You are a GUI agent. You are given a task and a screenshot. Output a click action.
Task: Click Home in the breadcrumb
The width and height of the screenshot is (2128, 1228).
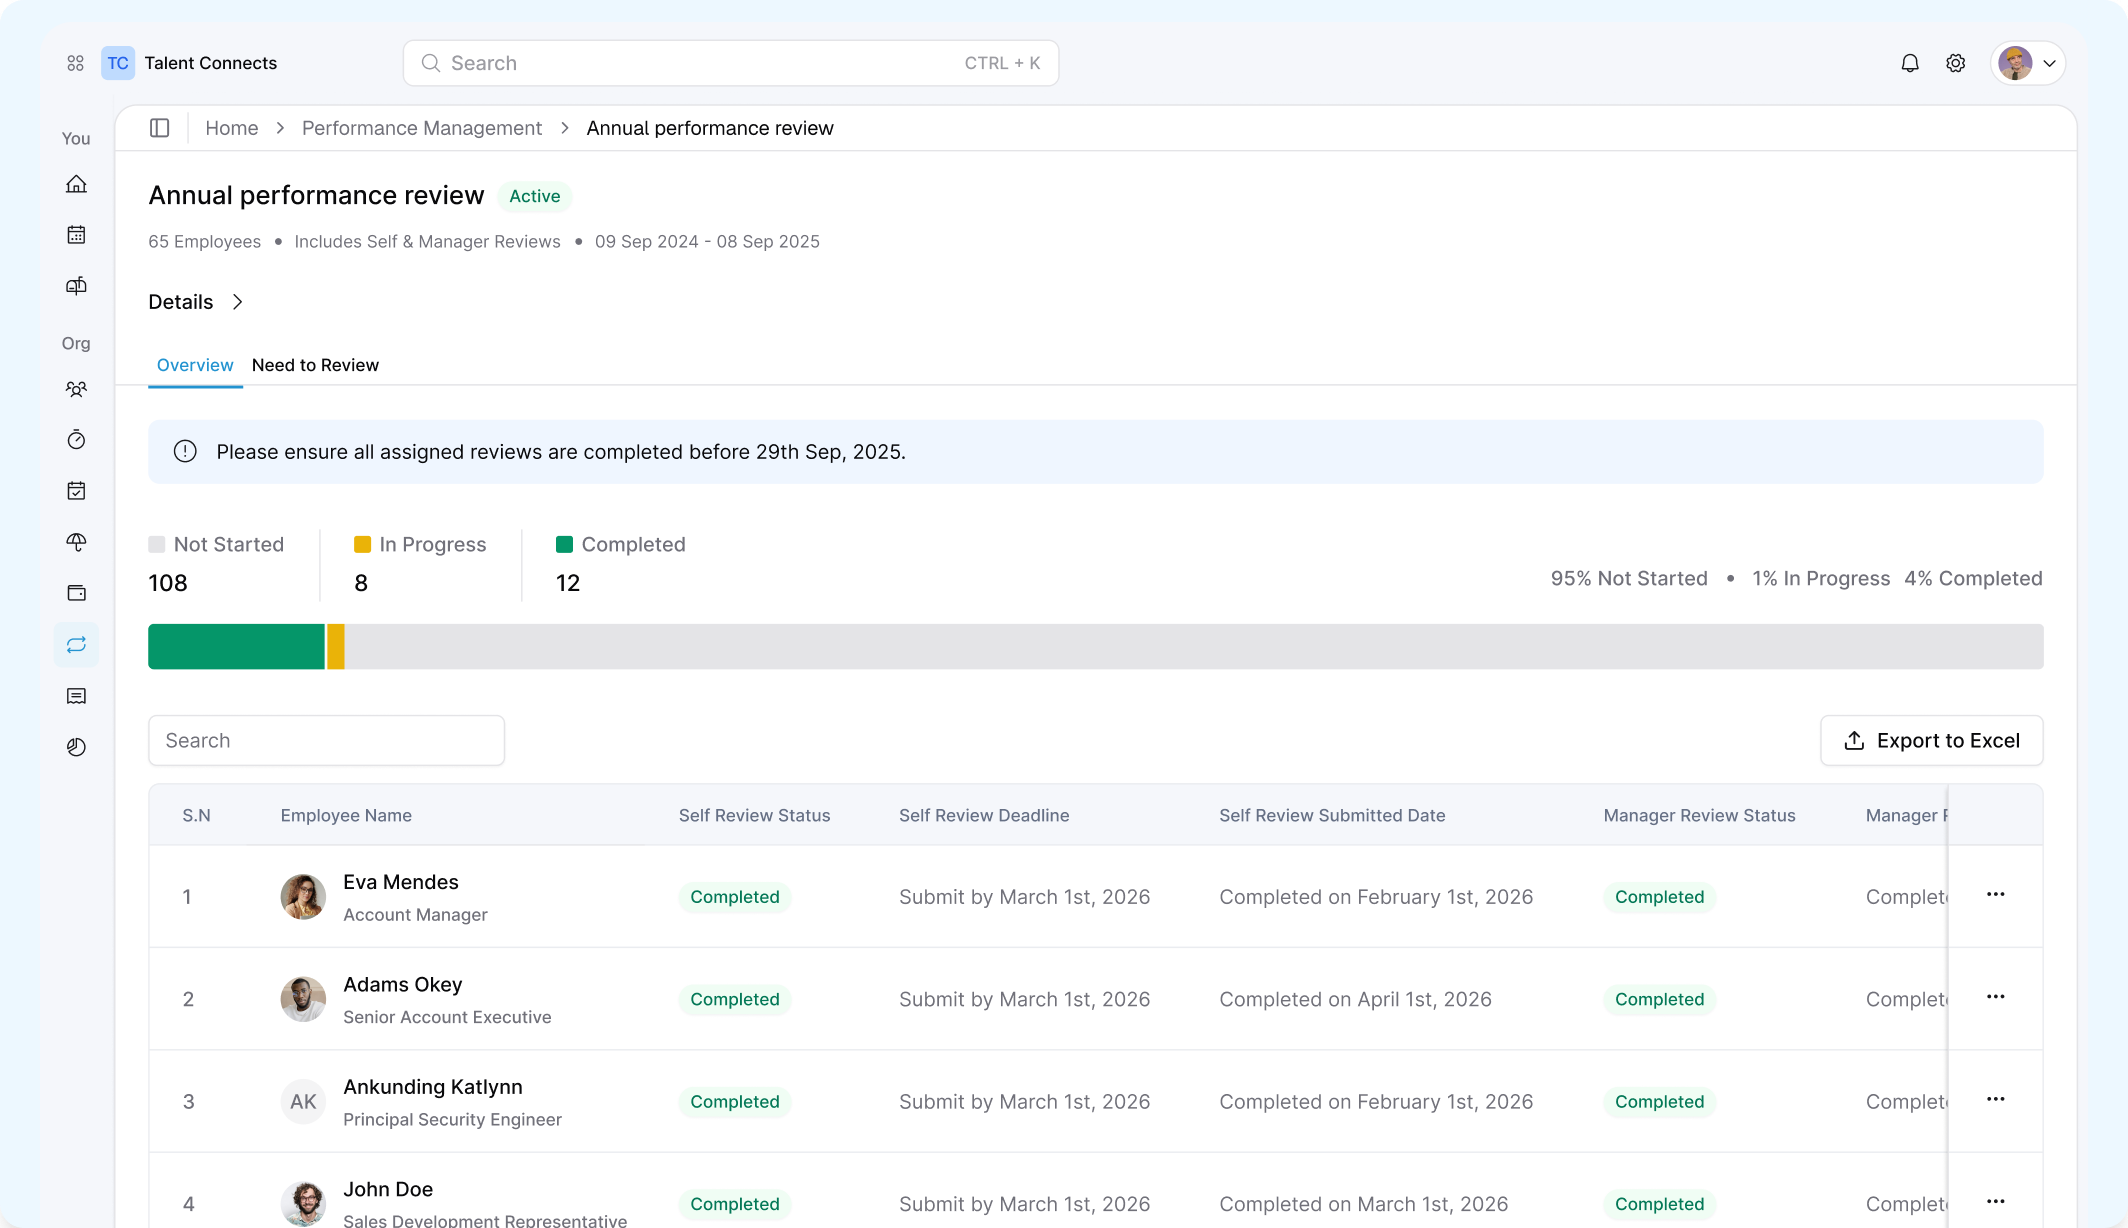232,128
